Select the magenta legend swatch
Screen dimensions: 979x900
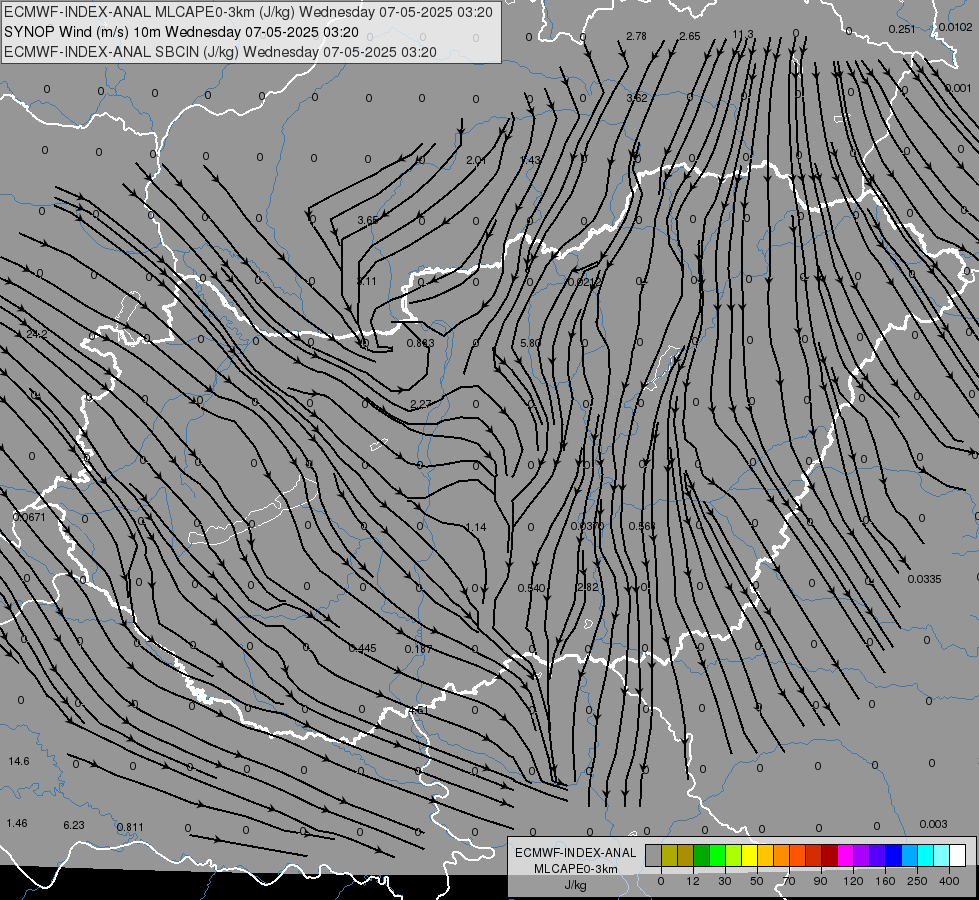point(846,856)
